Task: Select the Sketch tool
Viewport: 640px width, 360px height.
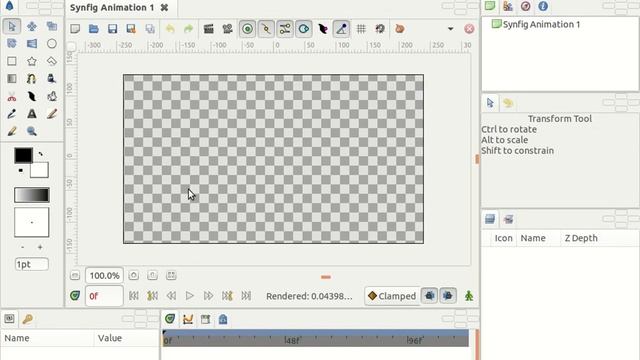Action: [x=51, y=114]
